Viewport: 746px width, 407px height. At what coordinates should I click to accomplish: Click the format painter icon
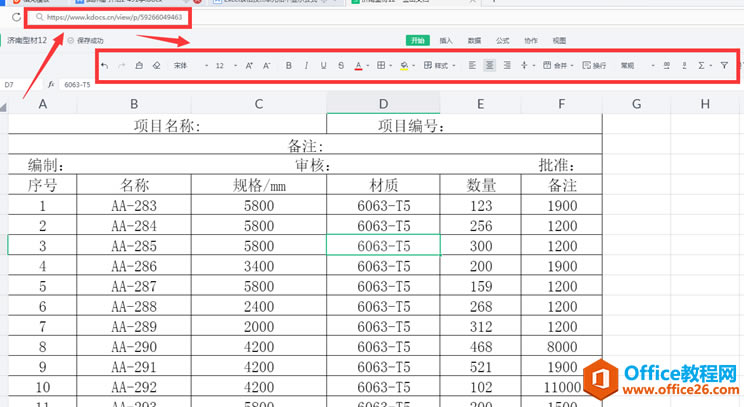coord(138,66)
